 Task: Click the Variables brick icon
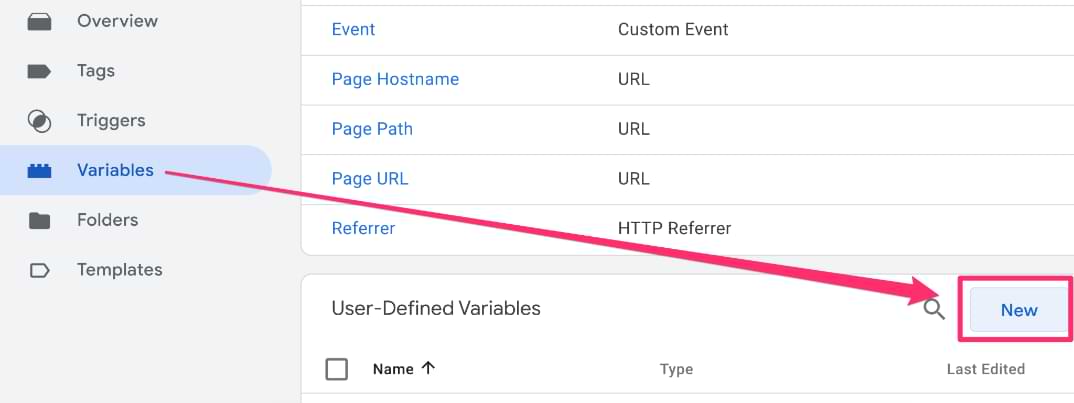39,171
